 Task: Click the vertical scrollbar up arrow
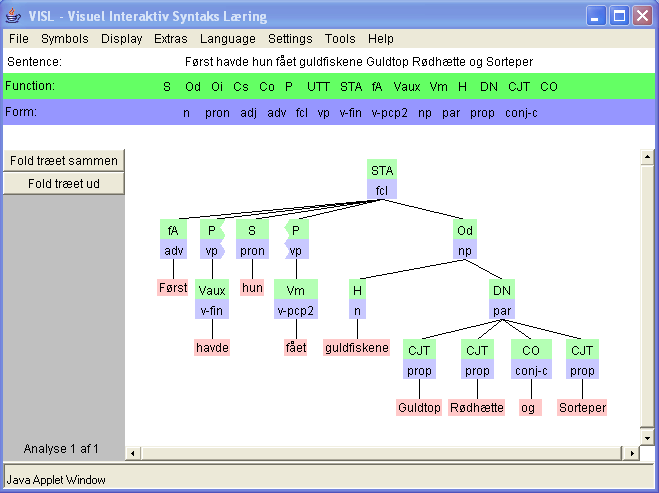click(645, 156)
